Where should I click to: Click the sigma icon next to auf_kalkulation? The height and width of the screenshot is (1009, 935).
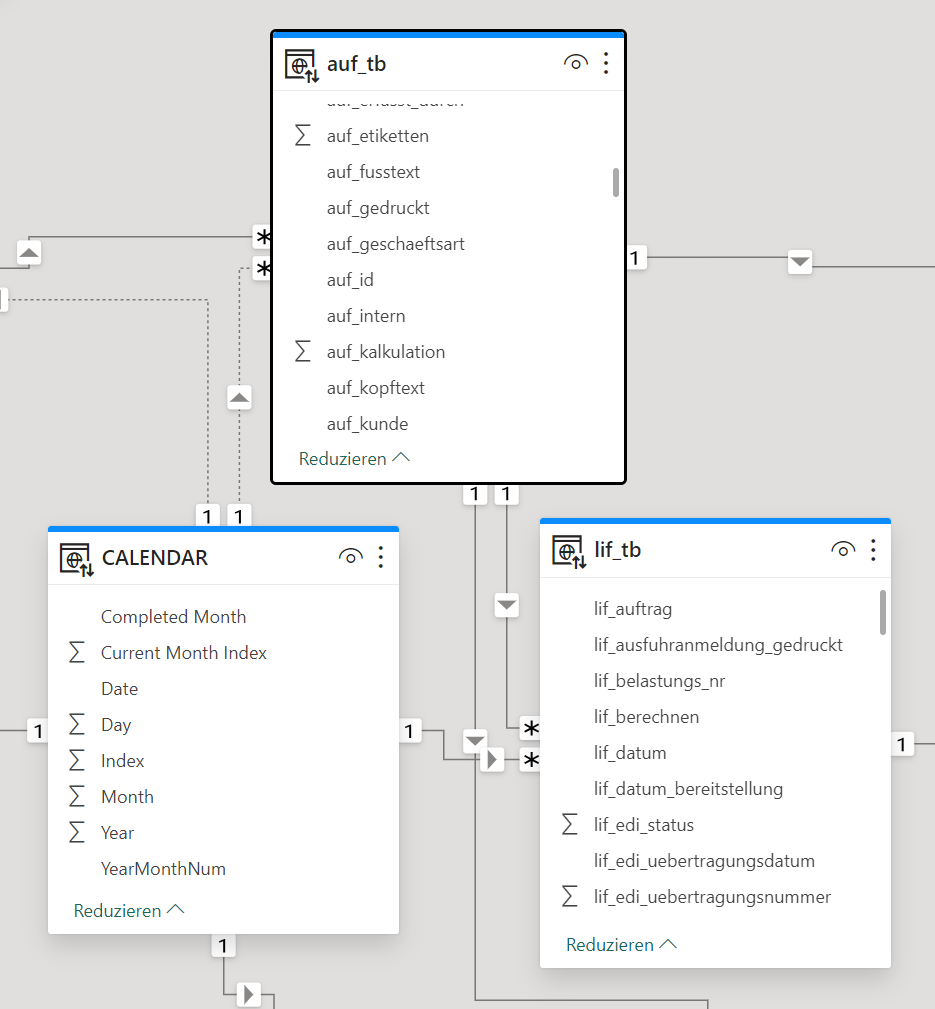[x=302, y=352]
